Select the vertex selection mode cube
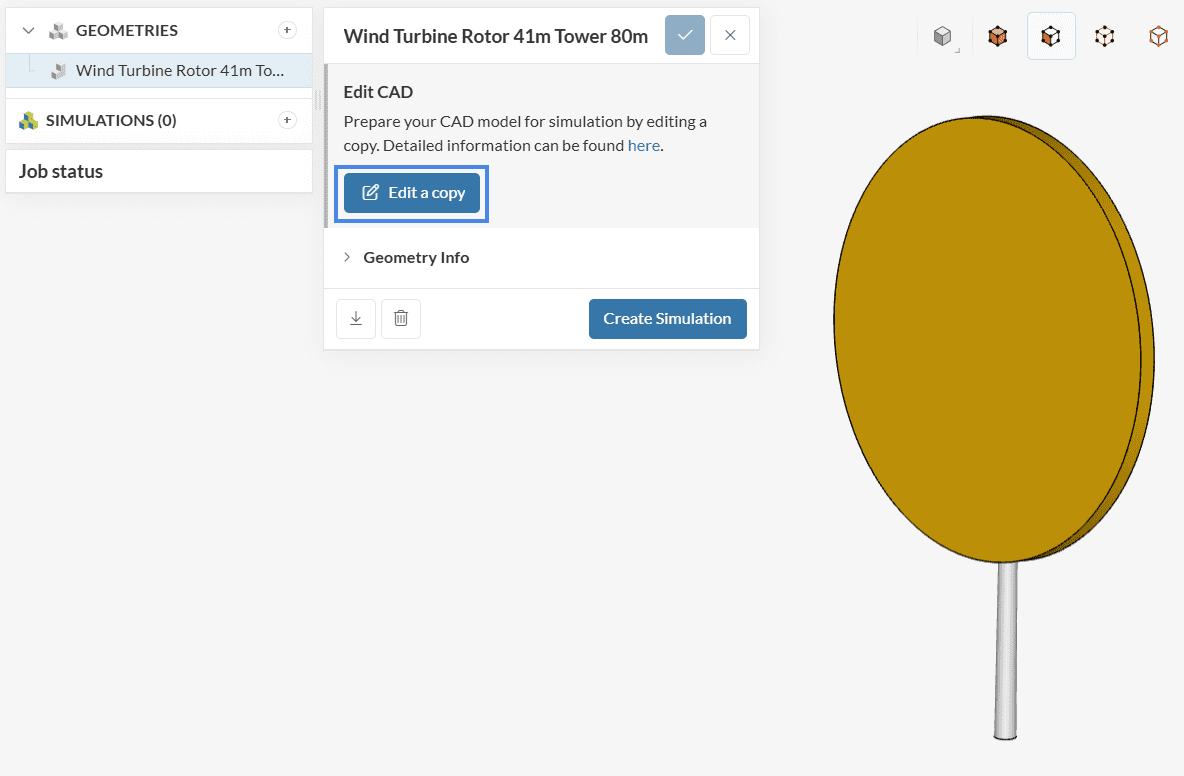The height and width of the screenshot is (776, 1184). (x=1157, y=37)
